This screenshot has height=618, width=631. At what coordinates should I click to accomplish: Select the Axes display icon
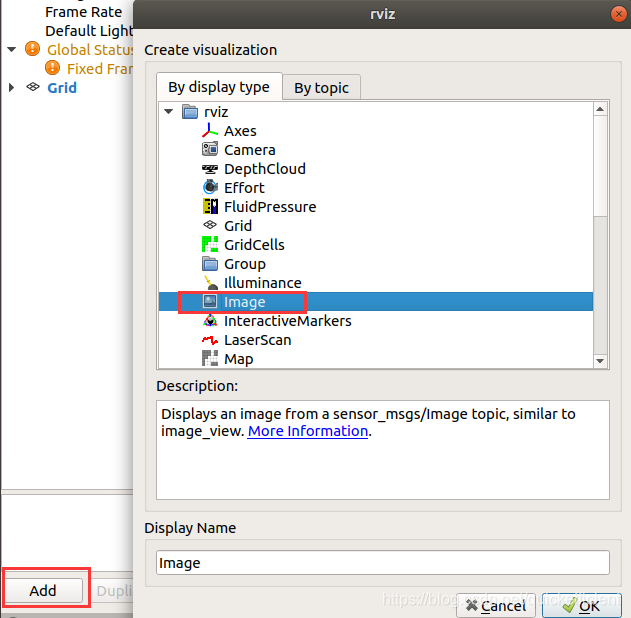click(210, 131)
